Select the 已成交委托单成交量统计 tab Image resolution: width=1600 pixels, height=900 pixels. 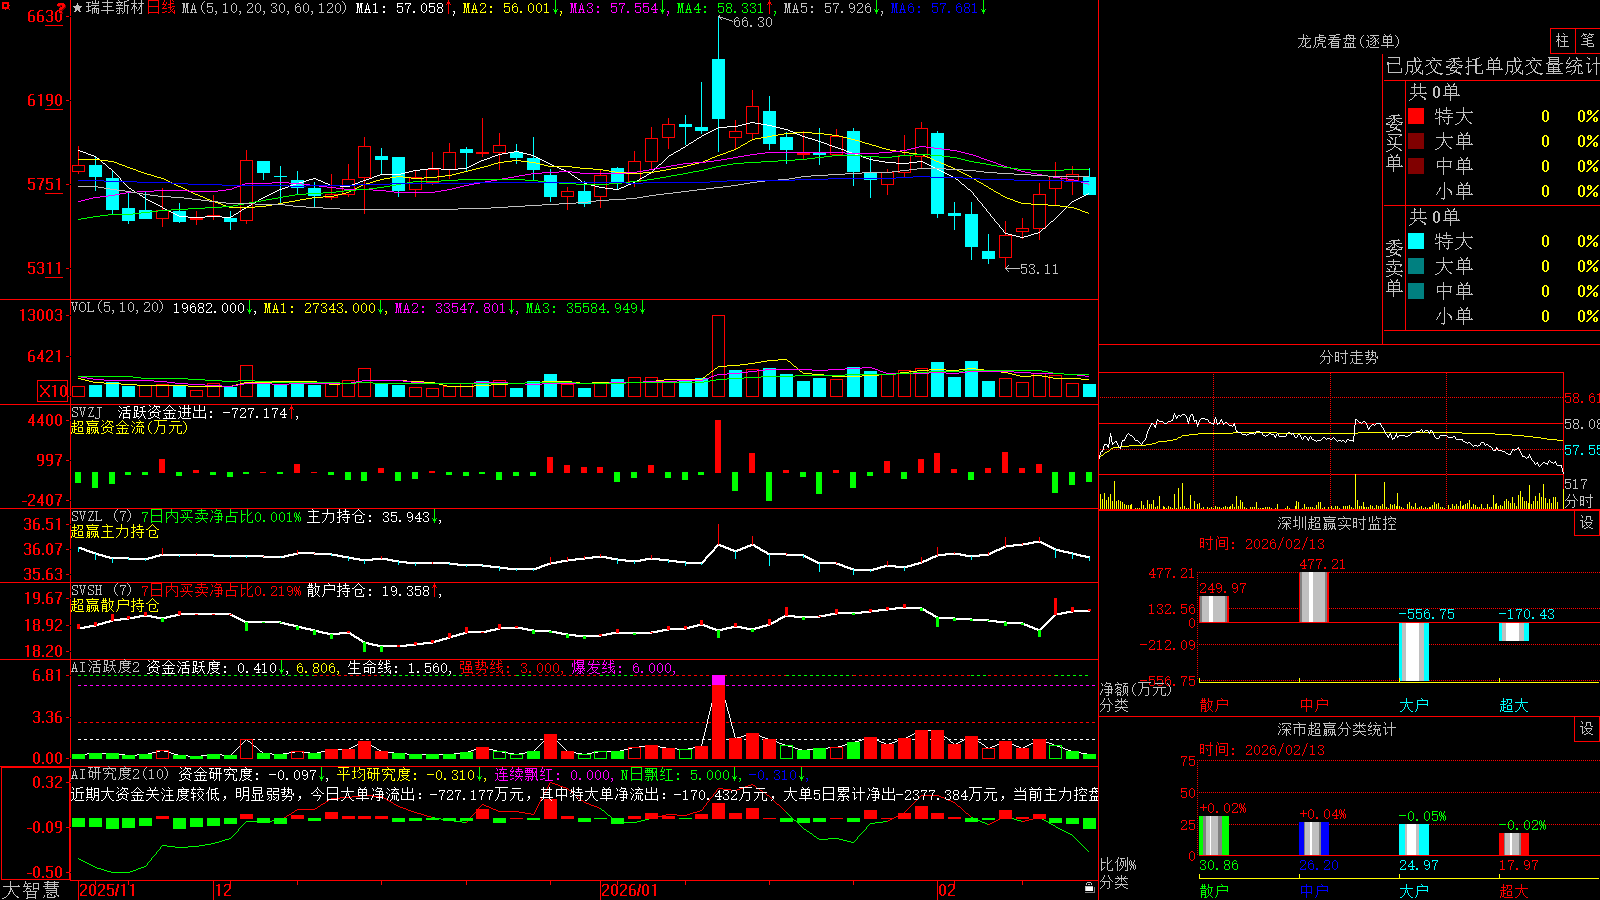1492,66
